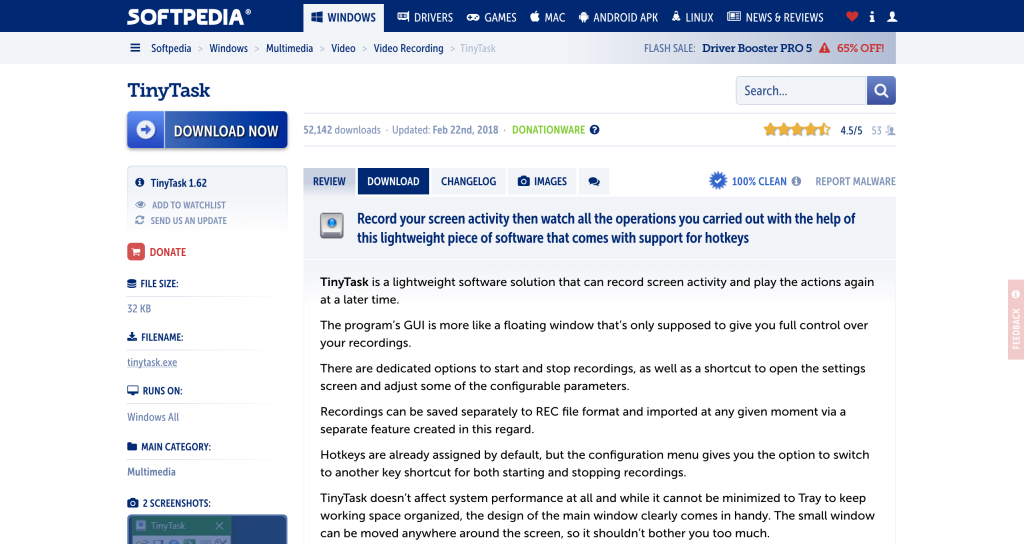Open the Android APK section
Image resolution: width=1024 pixels, height=544 pixels.
click(618, 17)
